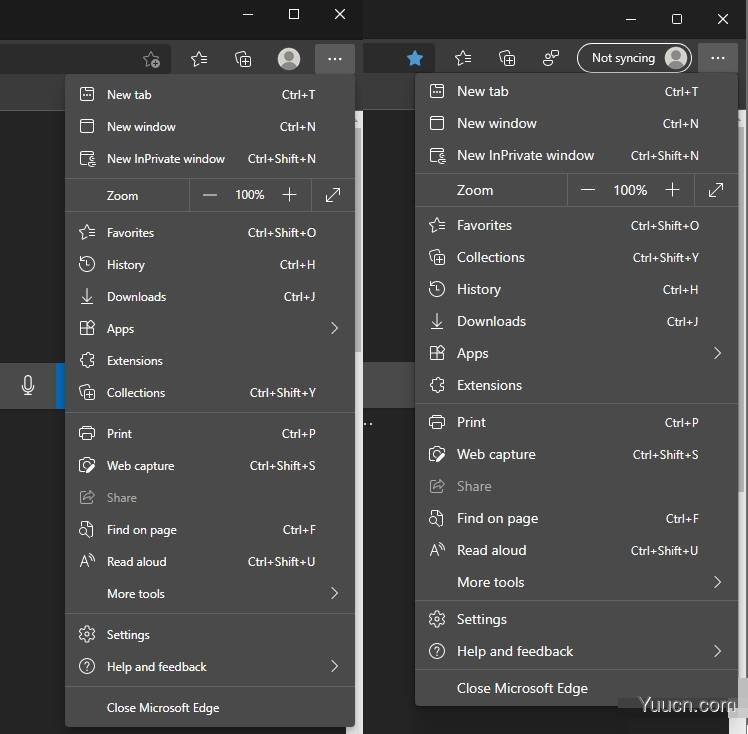Viewport: 748px width, 734px height.
Task: Decrease zoom with minus in right menu
Action: tap(588, 190)
